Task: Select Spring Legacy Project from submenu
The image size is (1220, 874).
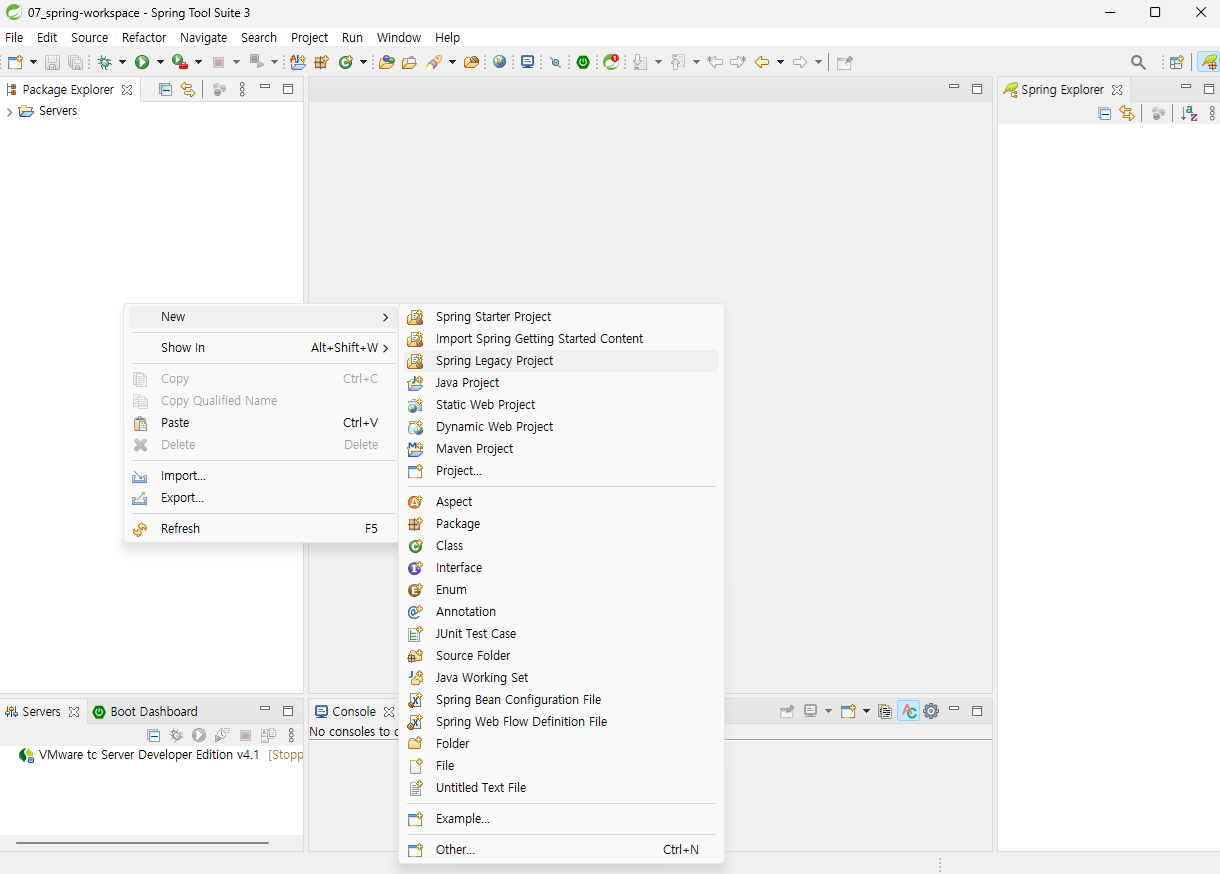Action: (561, 361)
